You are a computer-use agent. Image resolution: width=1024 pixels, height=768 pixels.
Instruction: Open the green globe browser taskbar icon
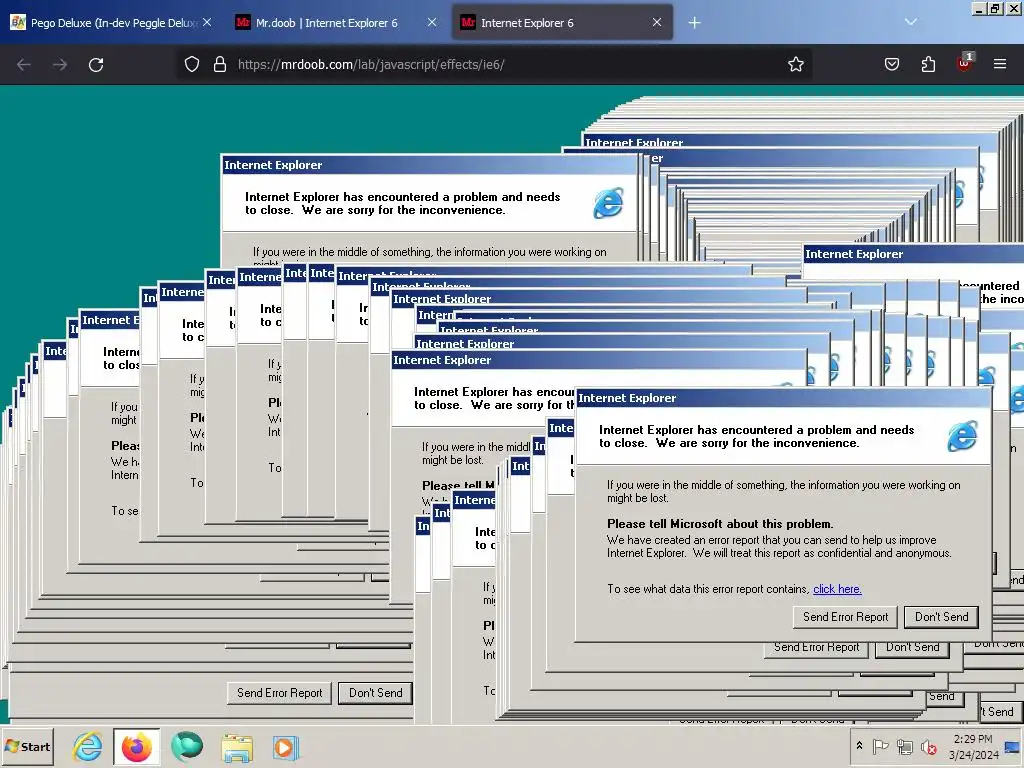point(187,747)
